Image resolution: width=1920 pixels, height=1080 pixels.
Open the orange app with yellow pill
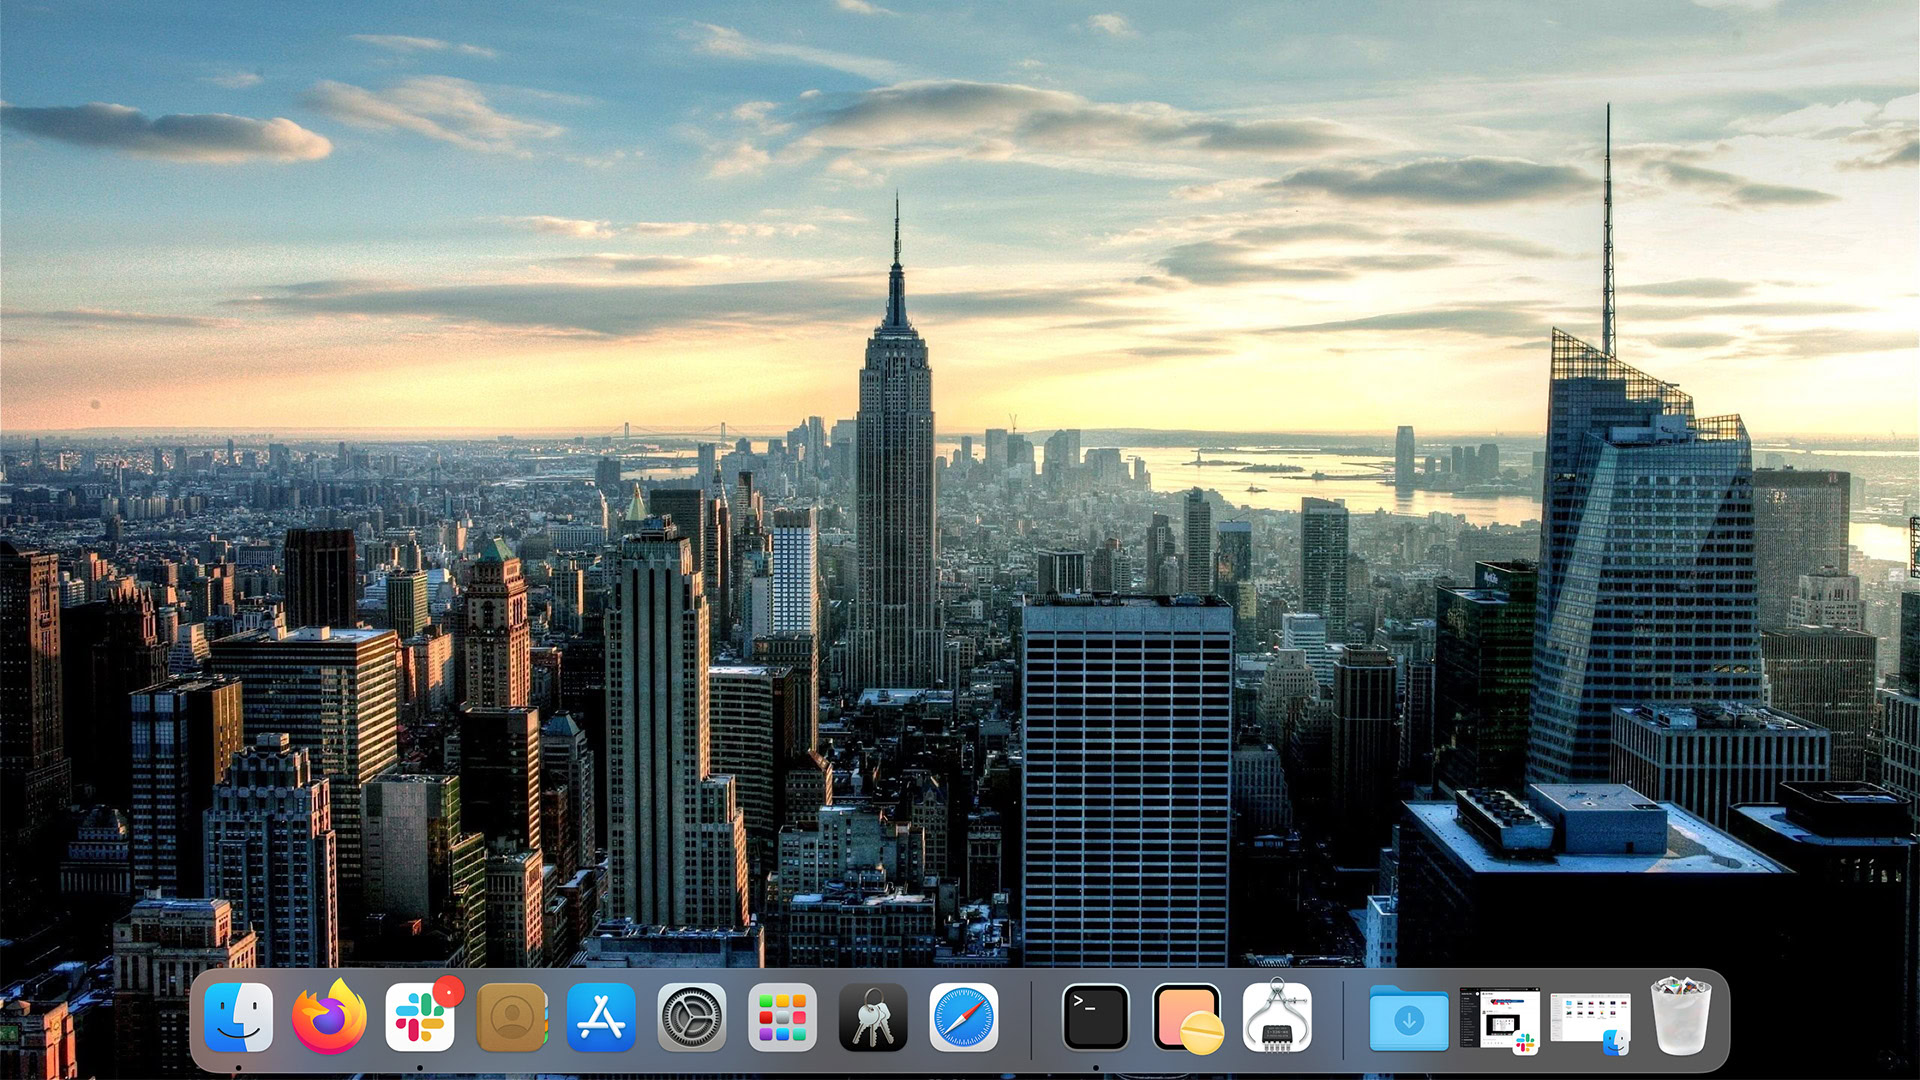[1187, 1018]
